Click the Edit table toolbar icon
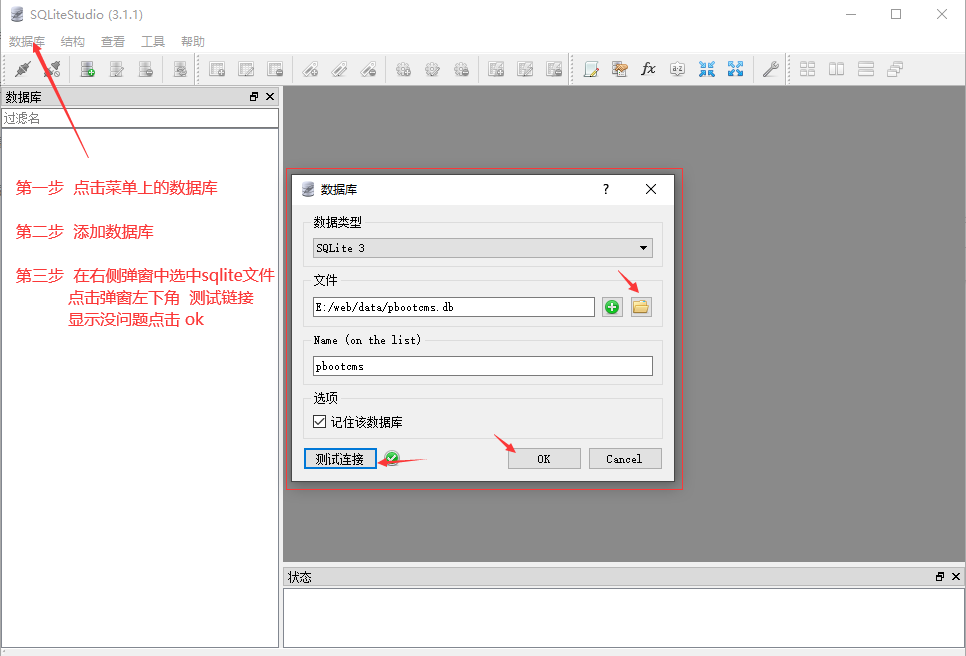 tap(246, 69)
